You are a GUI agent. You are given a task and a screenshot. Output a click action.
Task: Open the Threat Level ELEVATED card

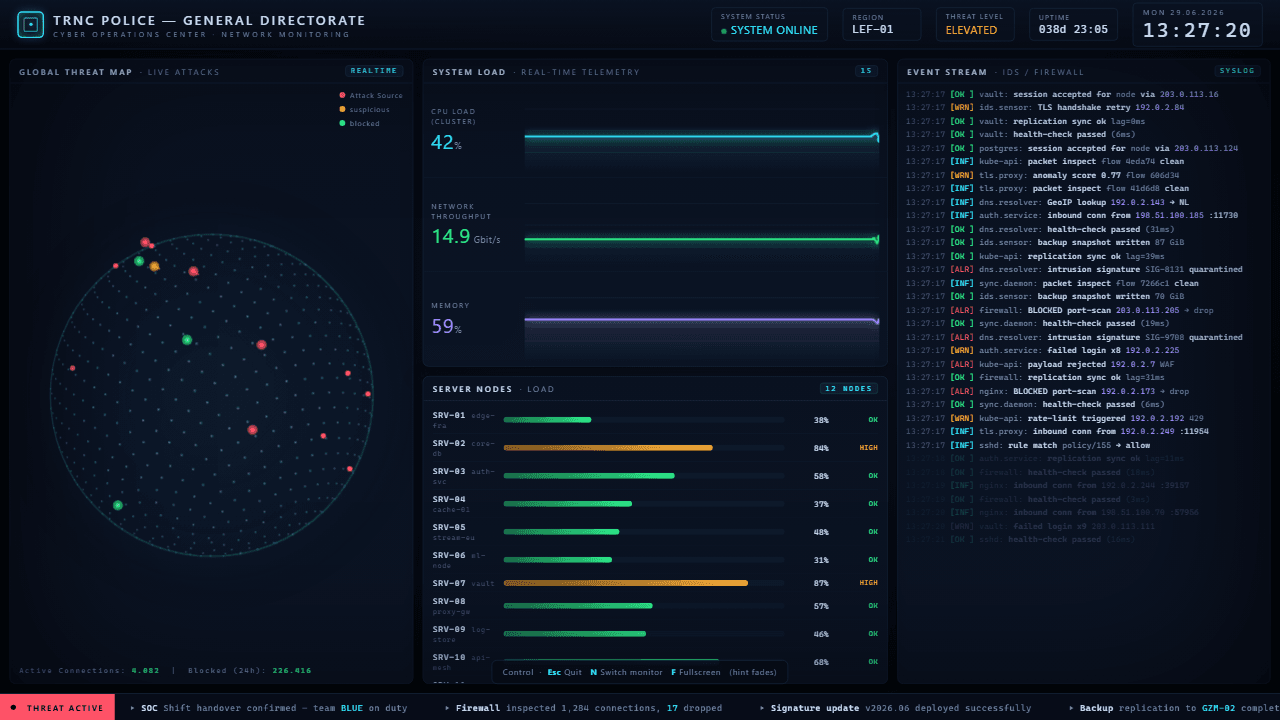point(974,24)
